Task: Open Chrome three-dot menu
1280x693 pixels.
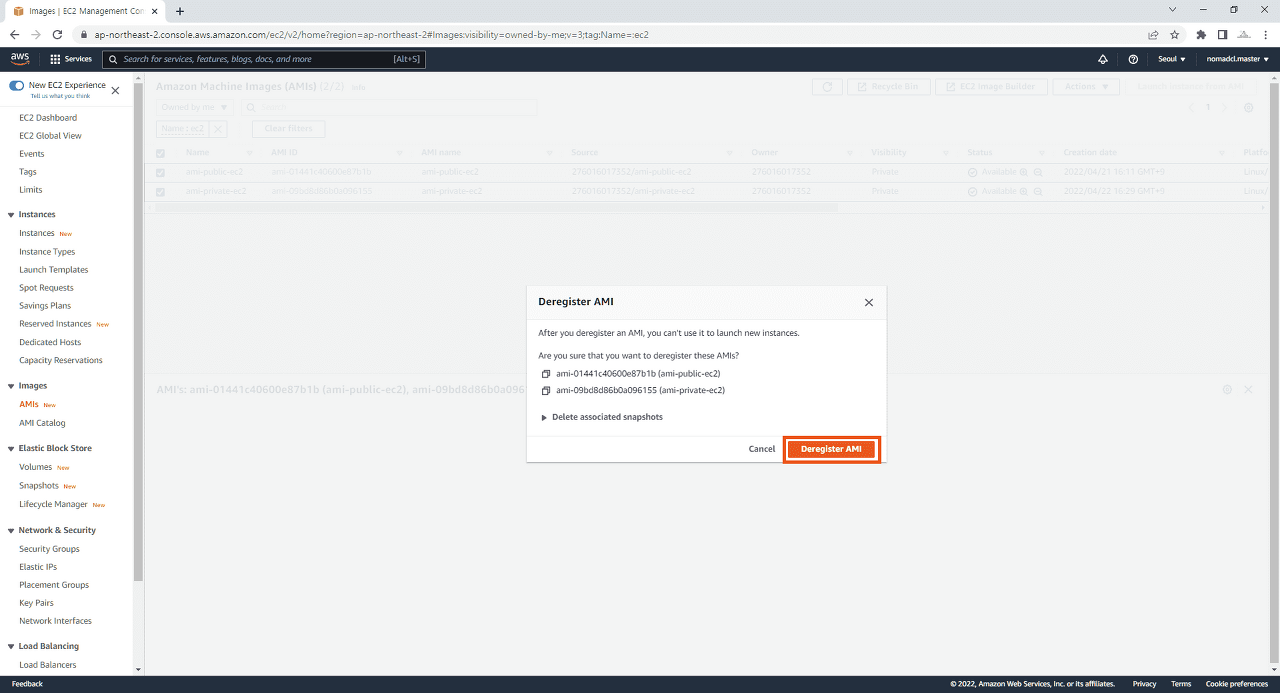Action: coord(1264,34)
